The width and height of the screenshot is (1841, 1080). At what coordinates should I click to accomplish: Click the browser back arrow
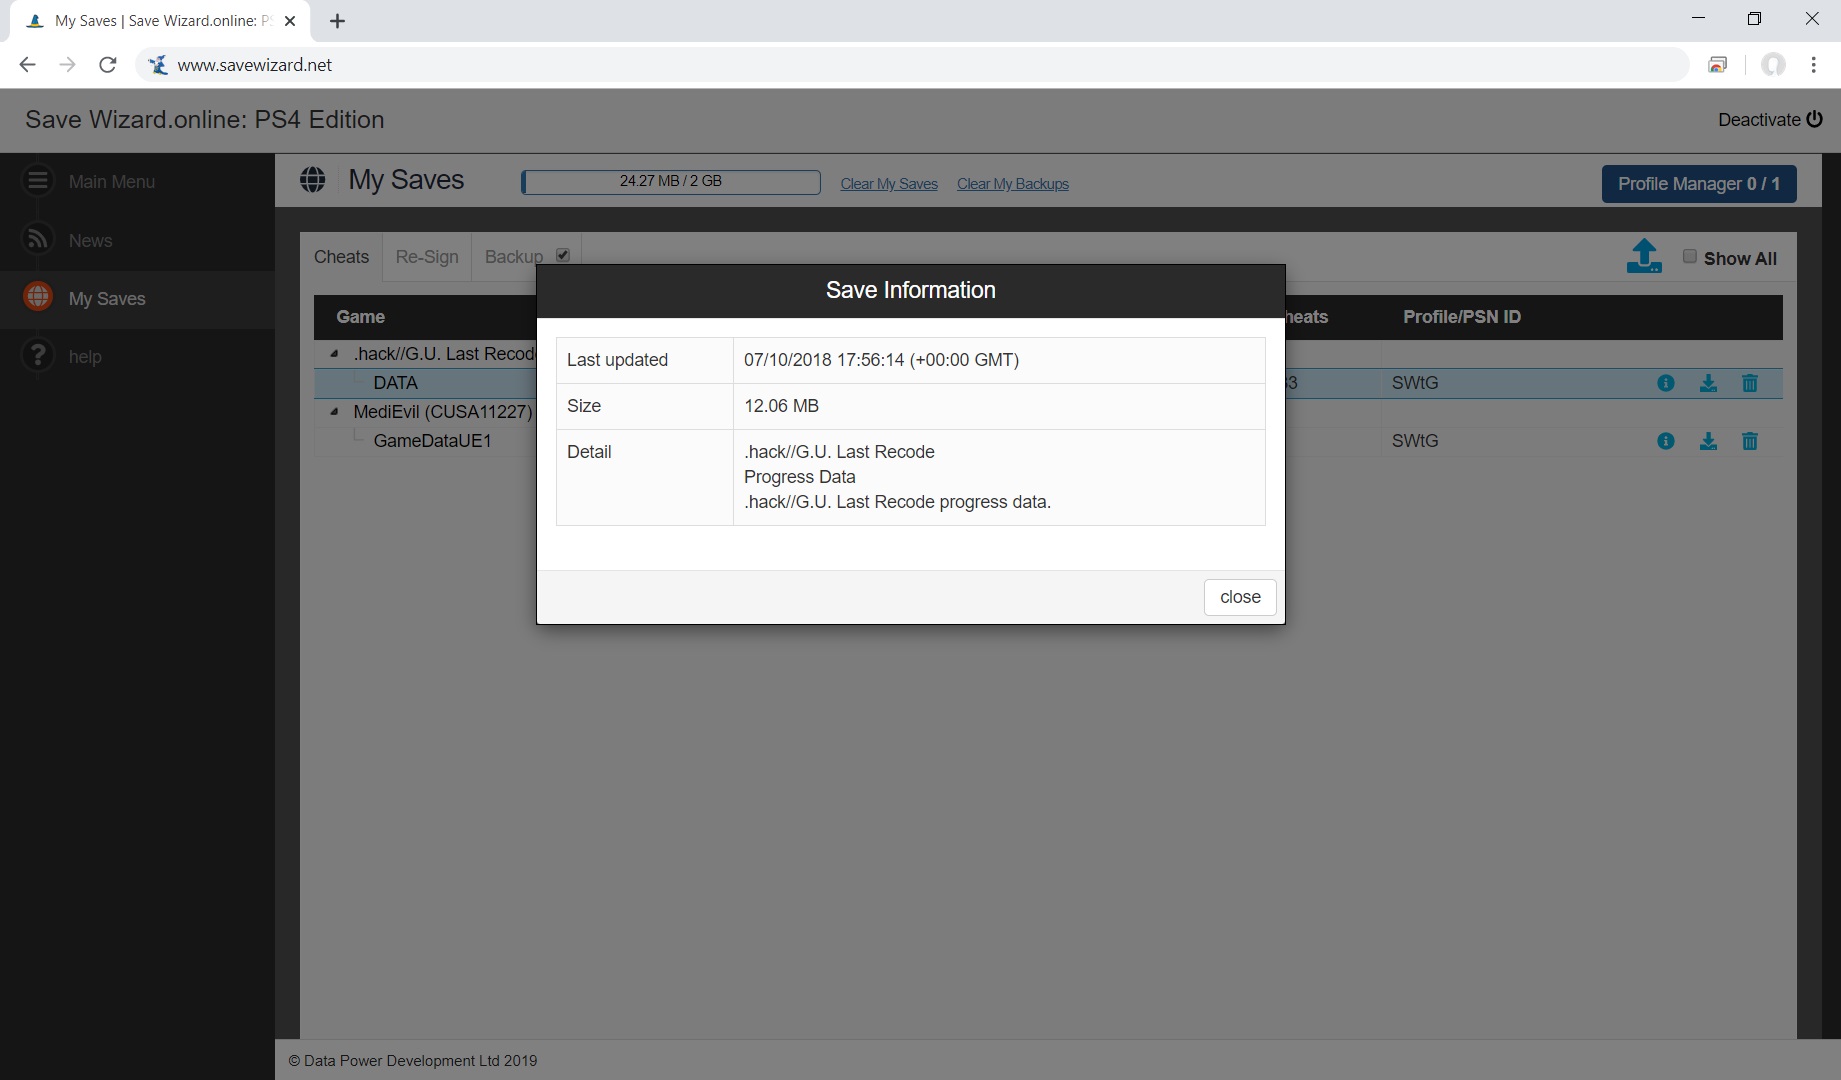(28, 65)
